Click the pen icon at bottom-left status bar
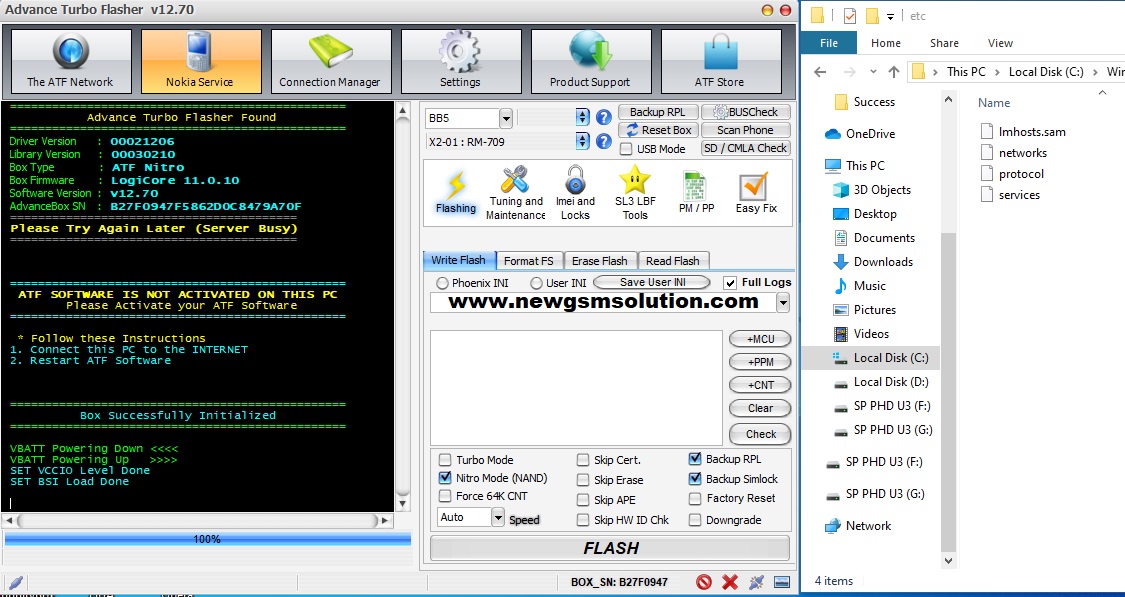1125x597 pixels. [16, 583]
